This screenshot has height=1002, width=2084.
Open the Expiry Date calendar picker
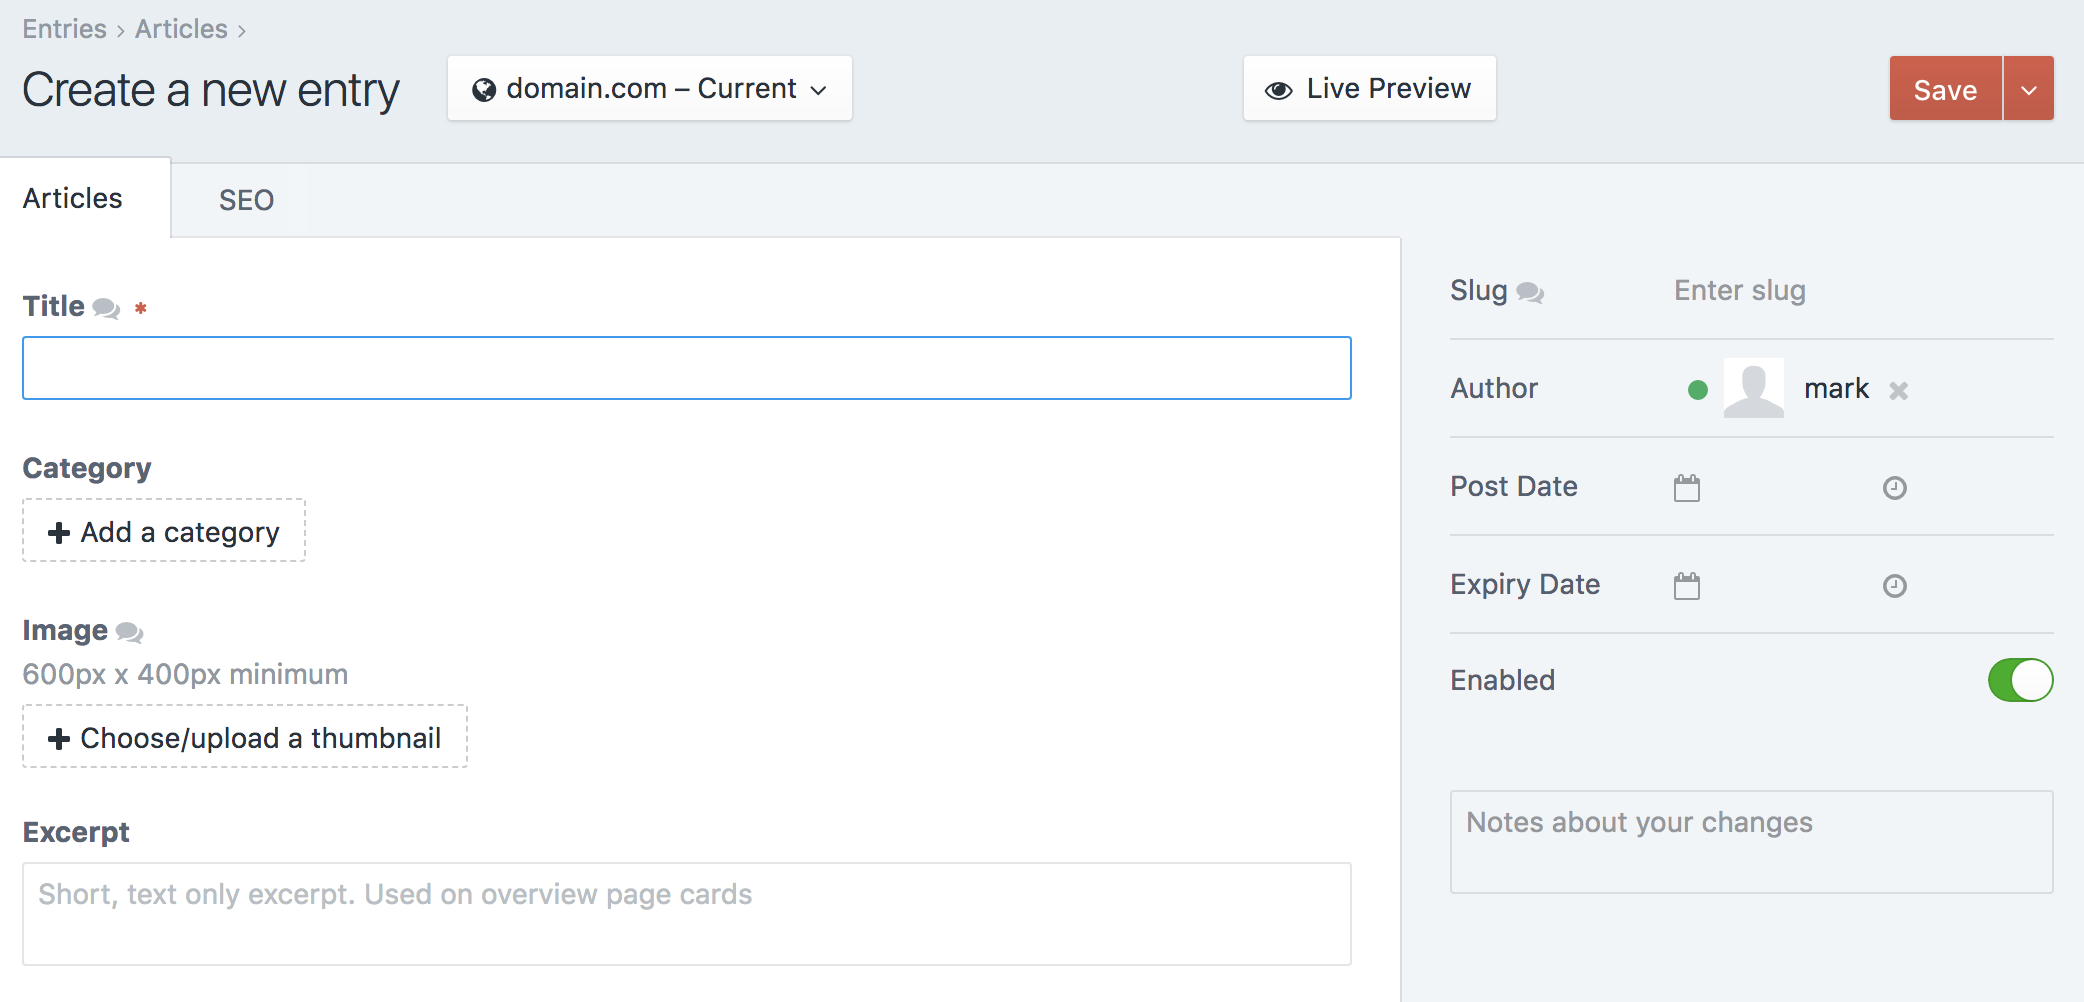1687,586
